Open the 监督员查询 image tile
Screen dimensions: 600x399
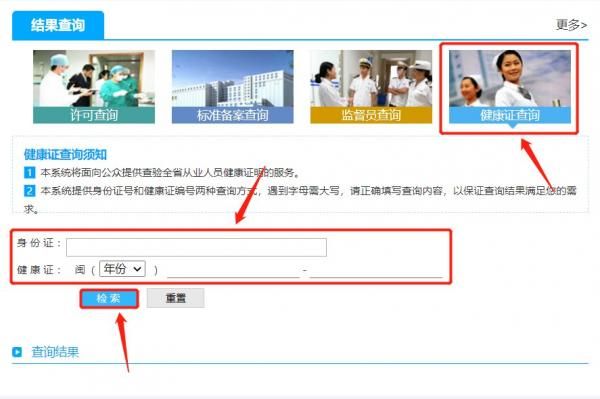371,87
